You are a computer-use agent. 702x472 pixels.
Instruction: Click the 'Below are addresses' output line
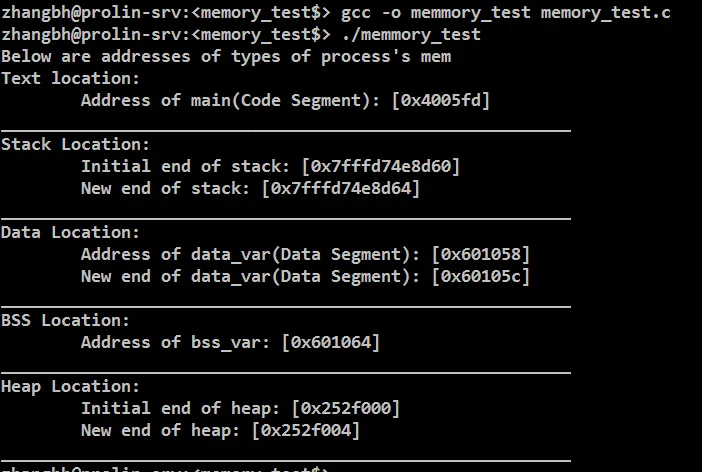[x=225, y=56]
